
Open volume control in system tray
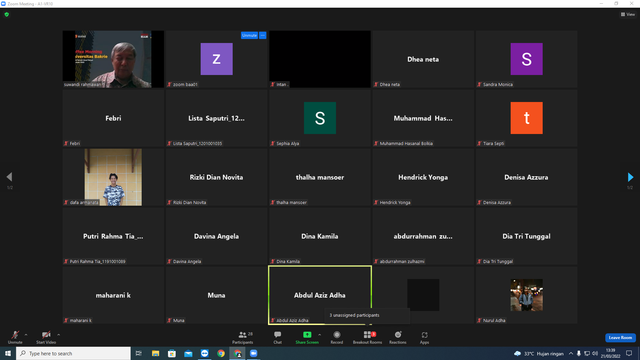pyautogui.click(x=595, y=353)
